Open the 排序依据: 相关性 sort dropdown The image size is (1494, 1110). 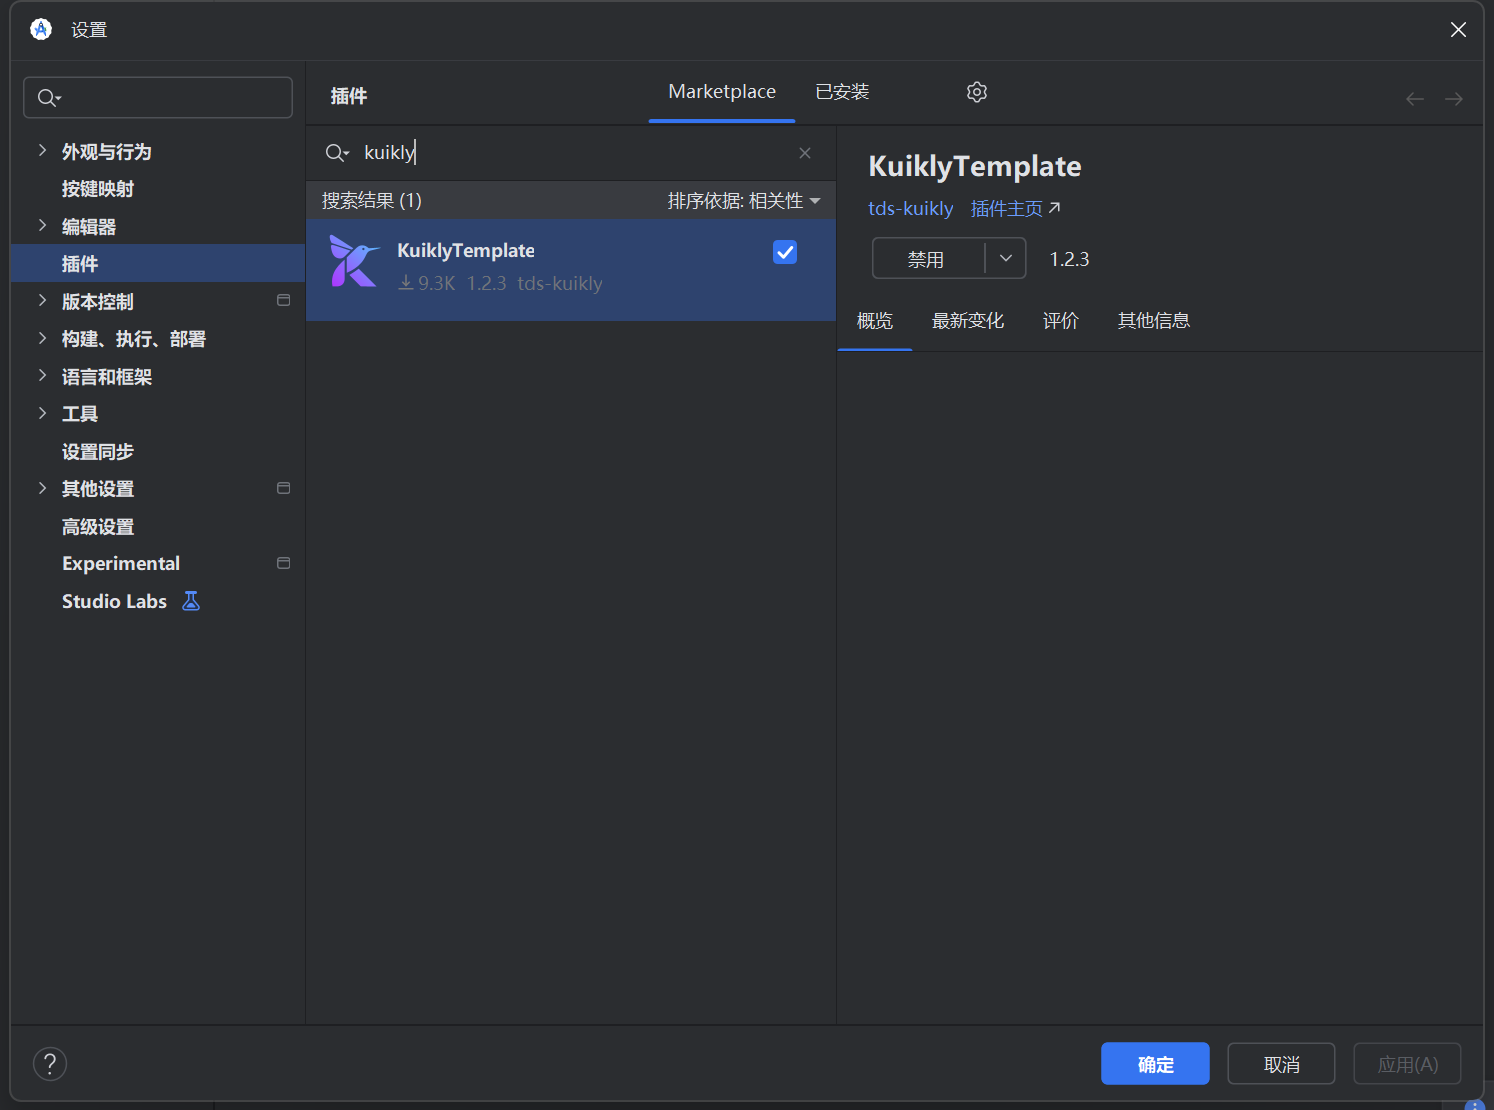point(744,201)
